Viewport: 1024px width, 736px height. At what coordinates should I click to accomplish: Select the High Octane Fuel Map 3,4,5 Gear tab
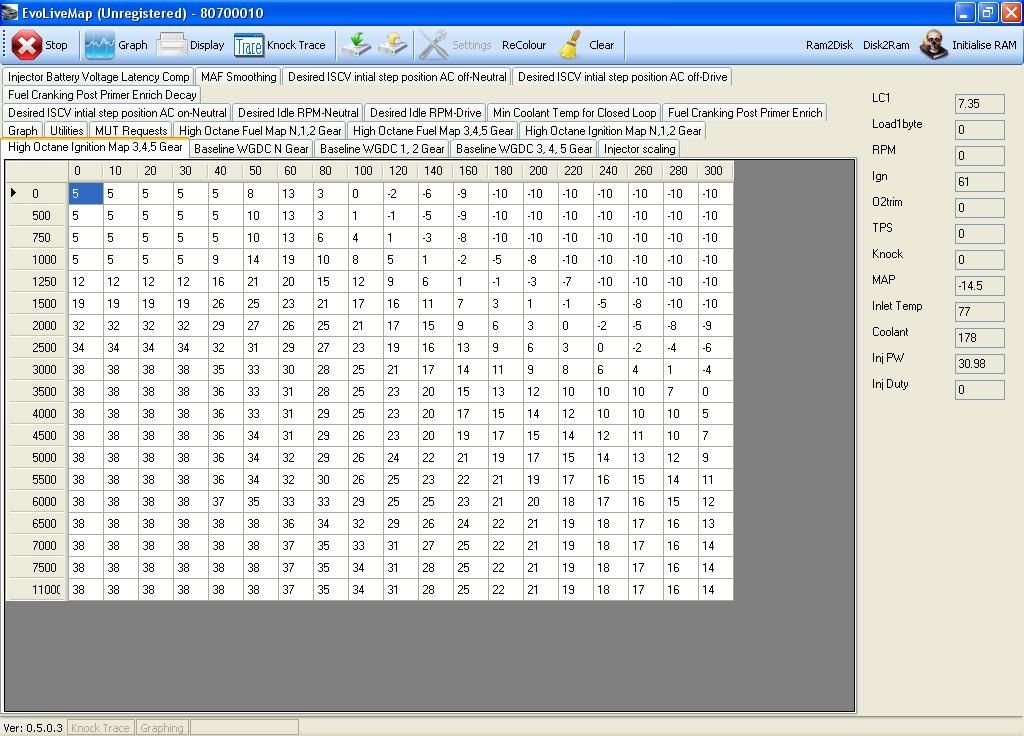coord(433,131)
